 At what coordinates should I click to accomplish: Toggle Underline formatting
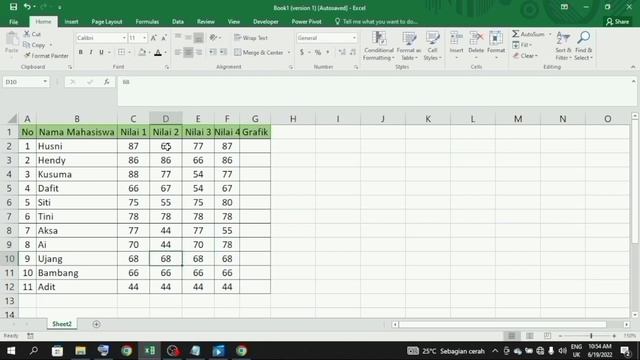(101, 52)
